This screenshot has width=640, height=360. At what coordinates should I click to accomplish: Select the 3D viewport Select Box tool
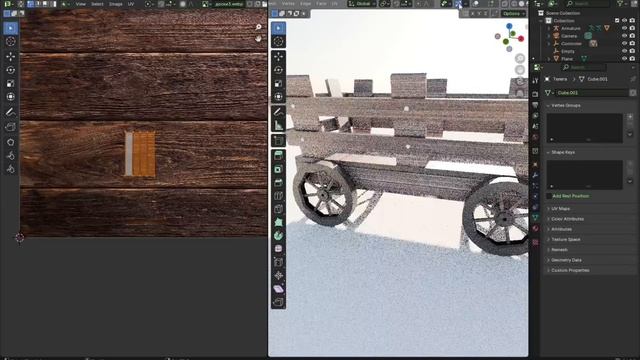coord(278,28)
